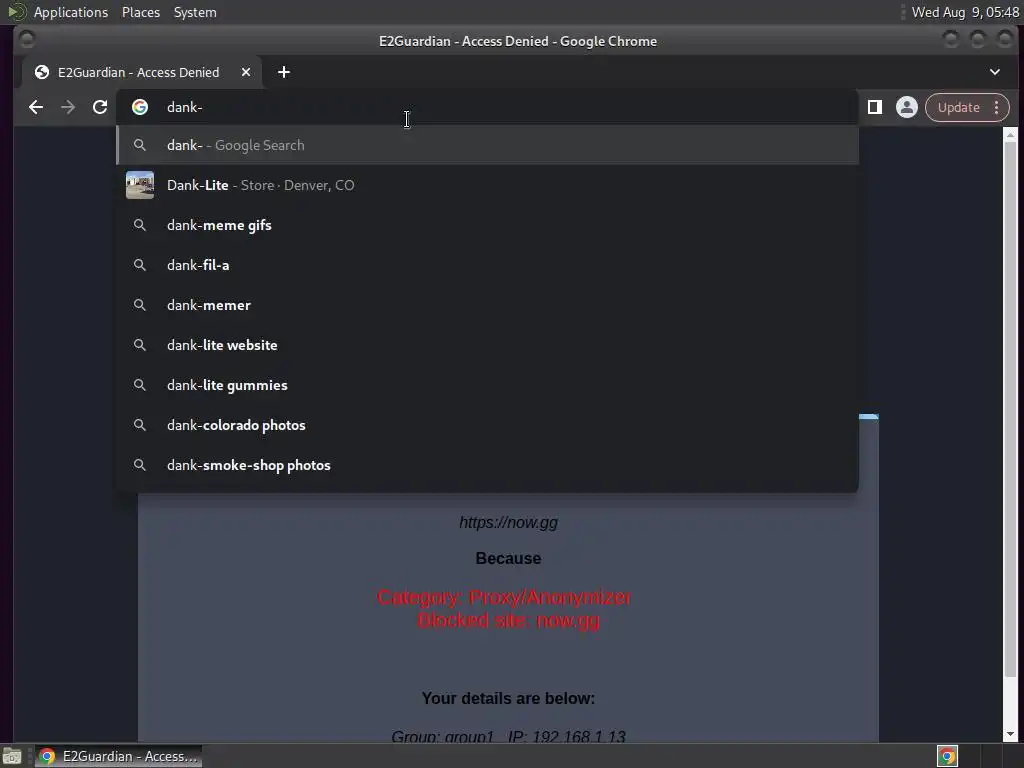Image resolution: width=1024 pixels, height=768 pixels.
Task: Click the scrollbar down arrow
Action: (1010, 734)
